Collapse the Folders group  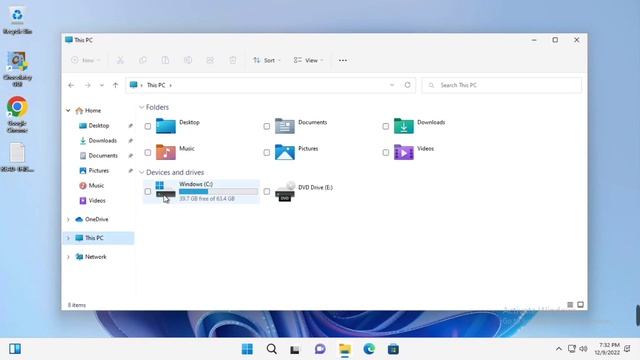tap(142, 107)
